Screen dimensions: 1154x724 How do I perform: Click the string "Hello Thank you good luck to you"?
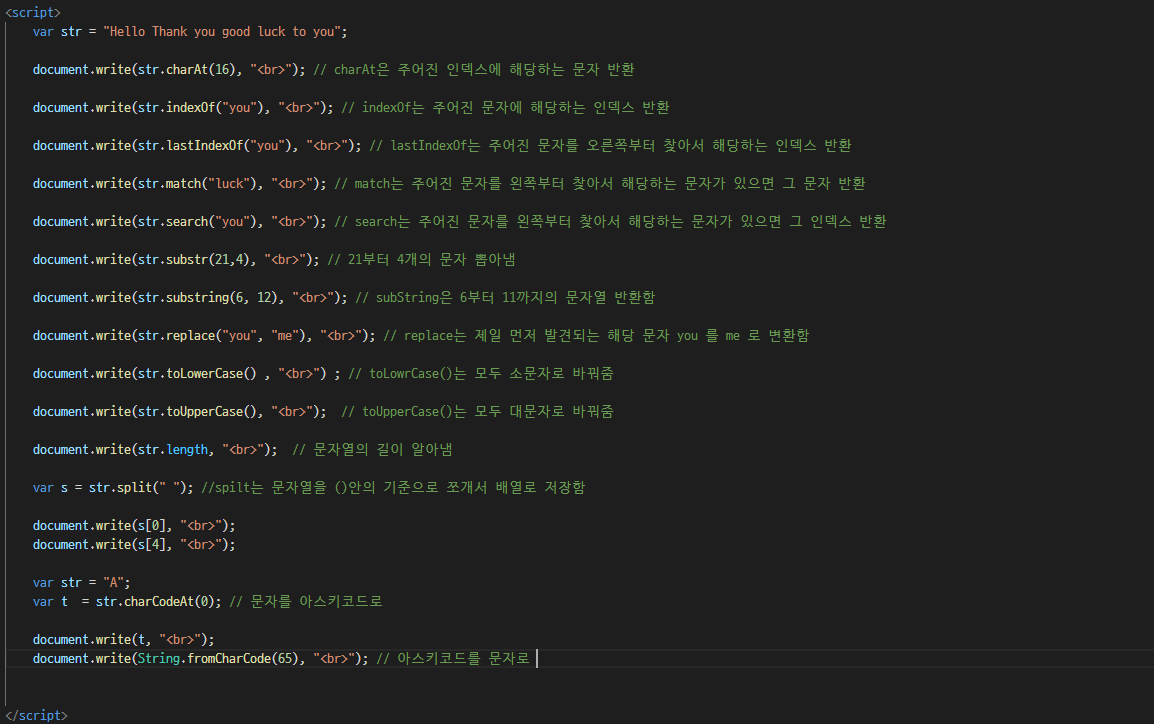tap(222, 32)
